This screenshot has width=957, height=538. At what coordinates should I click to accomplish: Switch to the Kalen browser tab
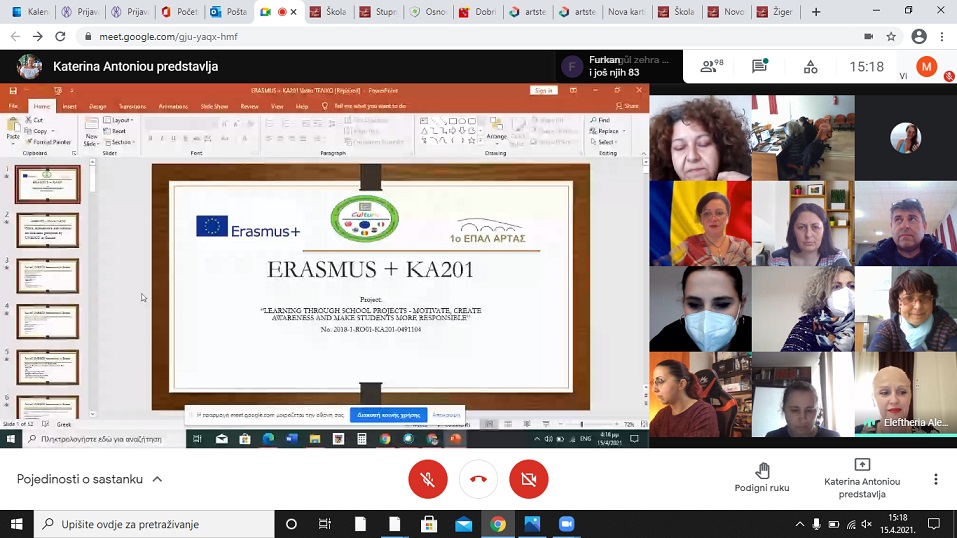(x=30, y=12)
